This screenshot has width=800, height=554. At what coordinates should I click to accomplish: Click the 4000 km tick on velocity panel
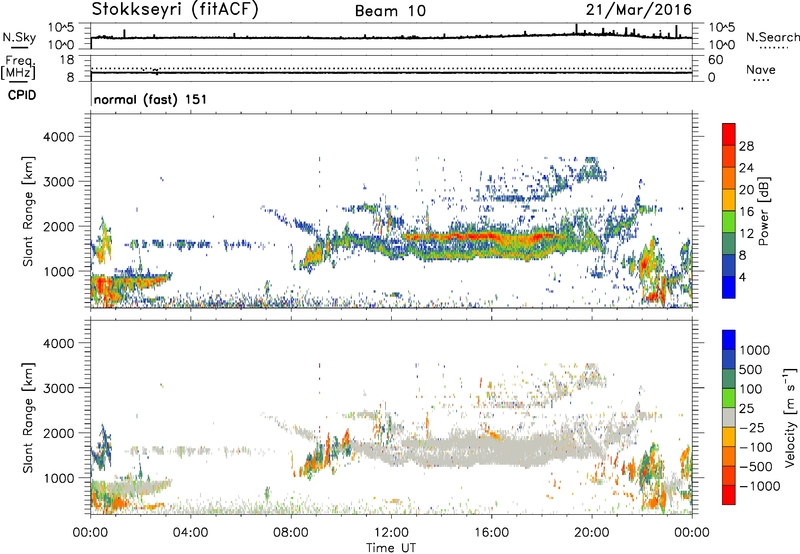[59, 343]
